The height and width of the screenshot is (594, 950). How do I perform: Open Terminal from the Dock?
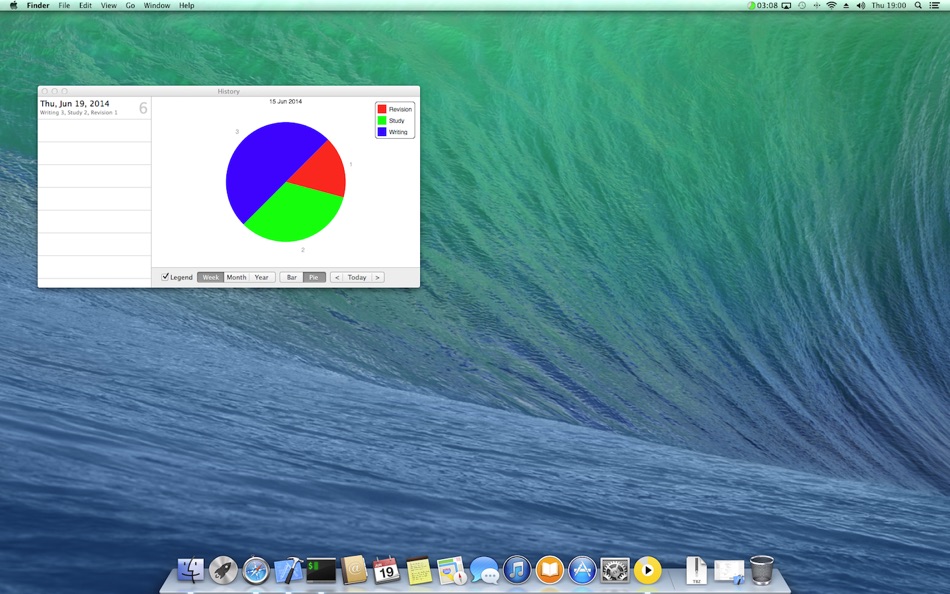[321, 570]
